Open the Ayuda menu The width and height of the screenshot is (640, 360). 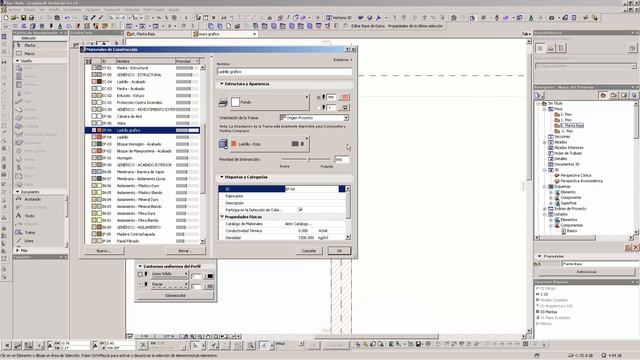[174, 9]
